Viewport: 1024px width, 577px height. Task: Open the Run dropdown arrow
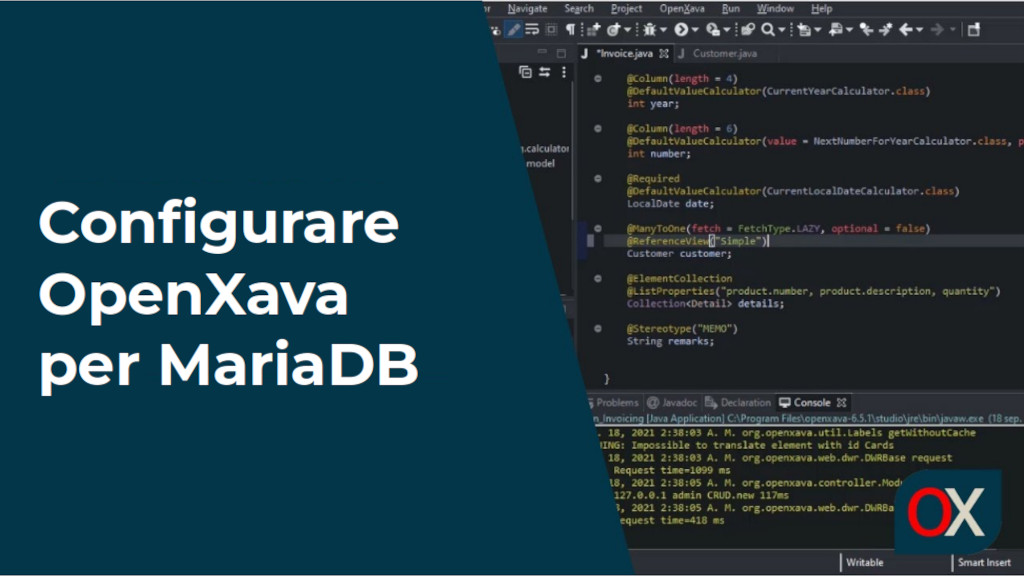pyautogui.click(x=695, y=30)
